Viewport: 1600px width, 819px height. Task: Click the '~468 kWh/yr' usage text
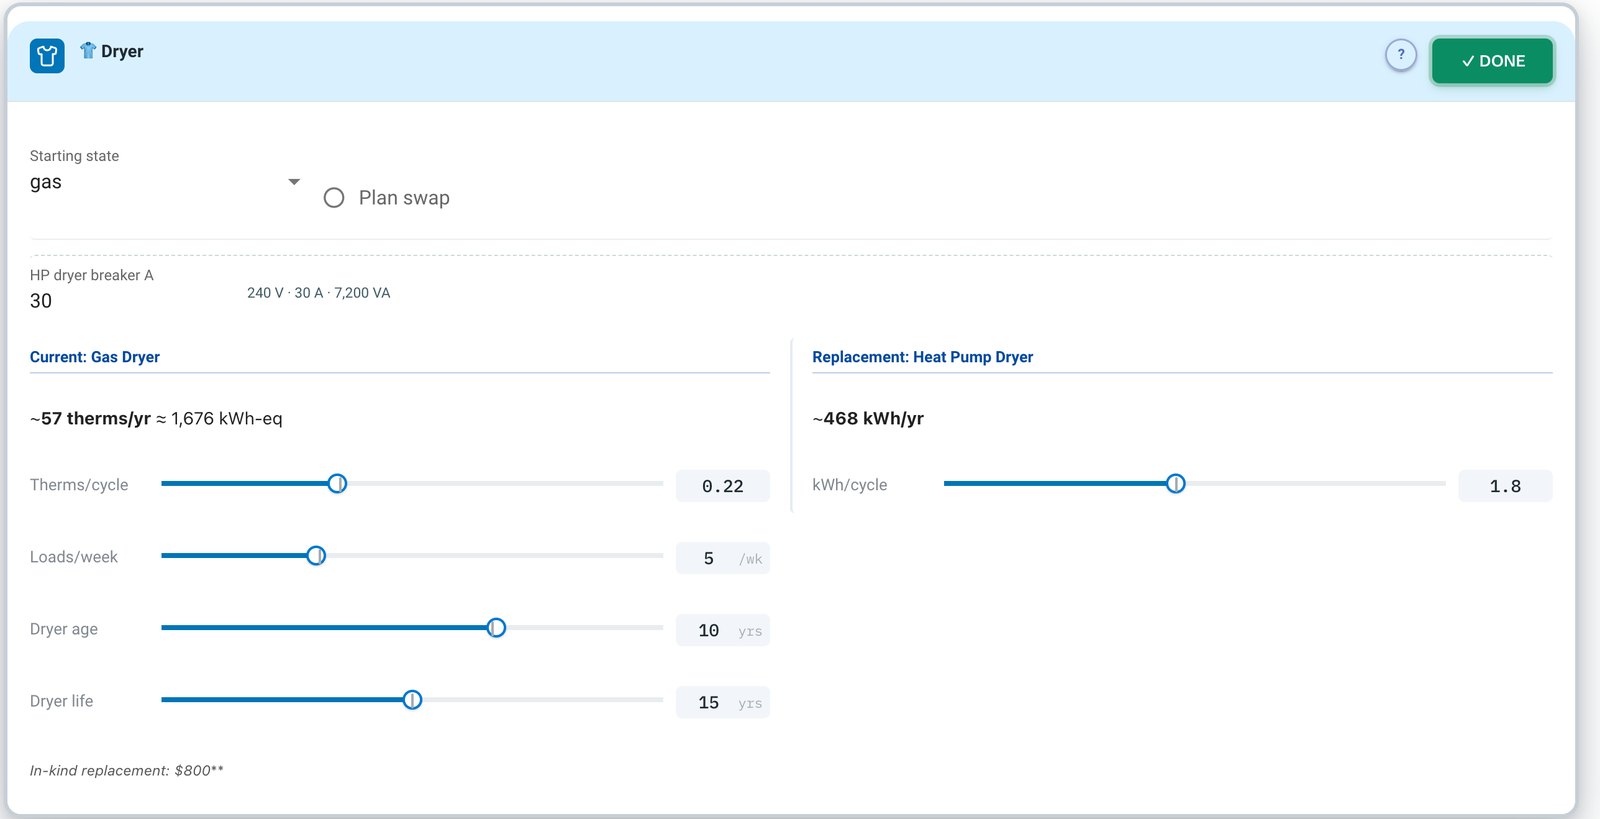click(868, 418)
